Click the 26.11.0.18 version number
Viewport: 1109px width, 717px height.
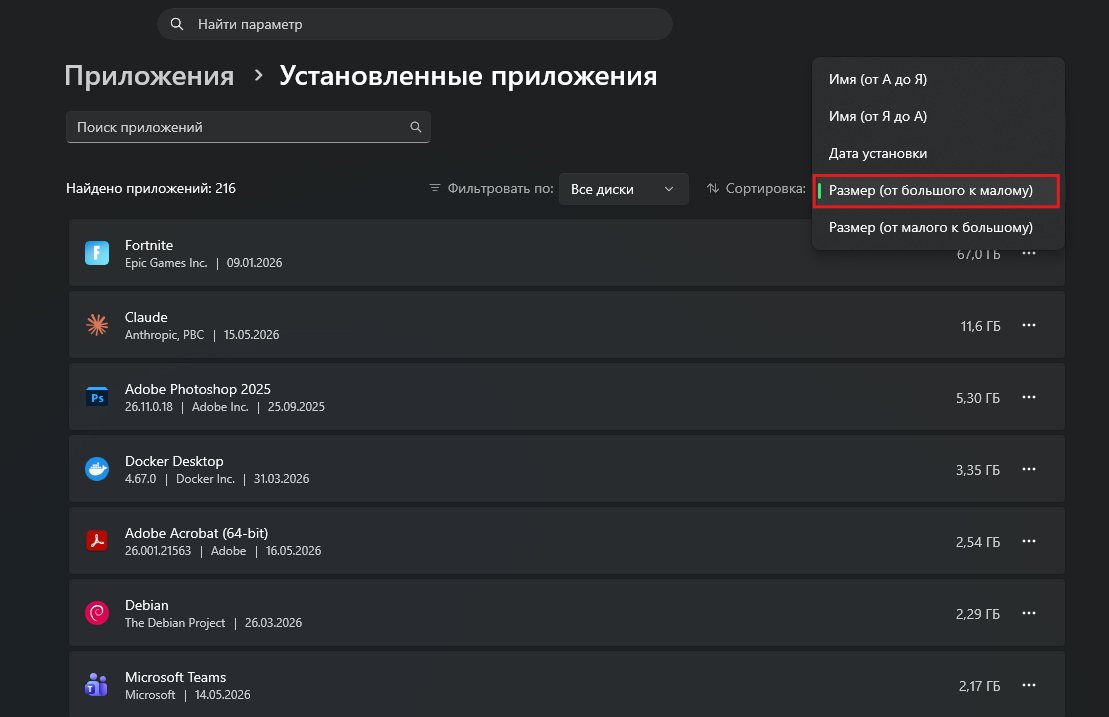[x=149, y=407]
